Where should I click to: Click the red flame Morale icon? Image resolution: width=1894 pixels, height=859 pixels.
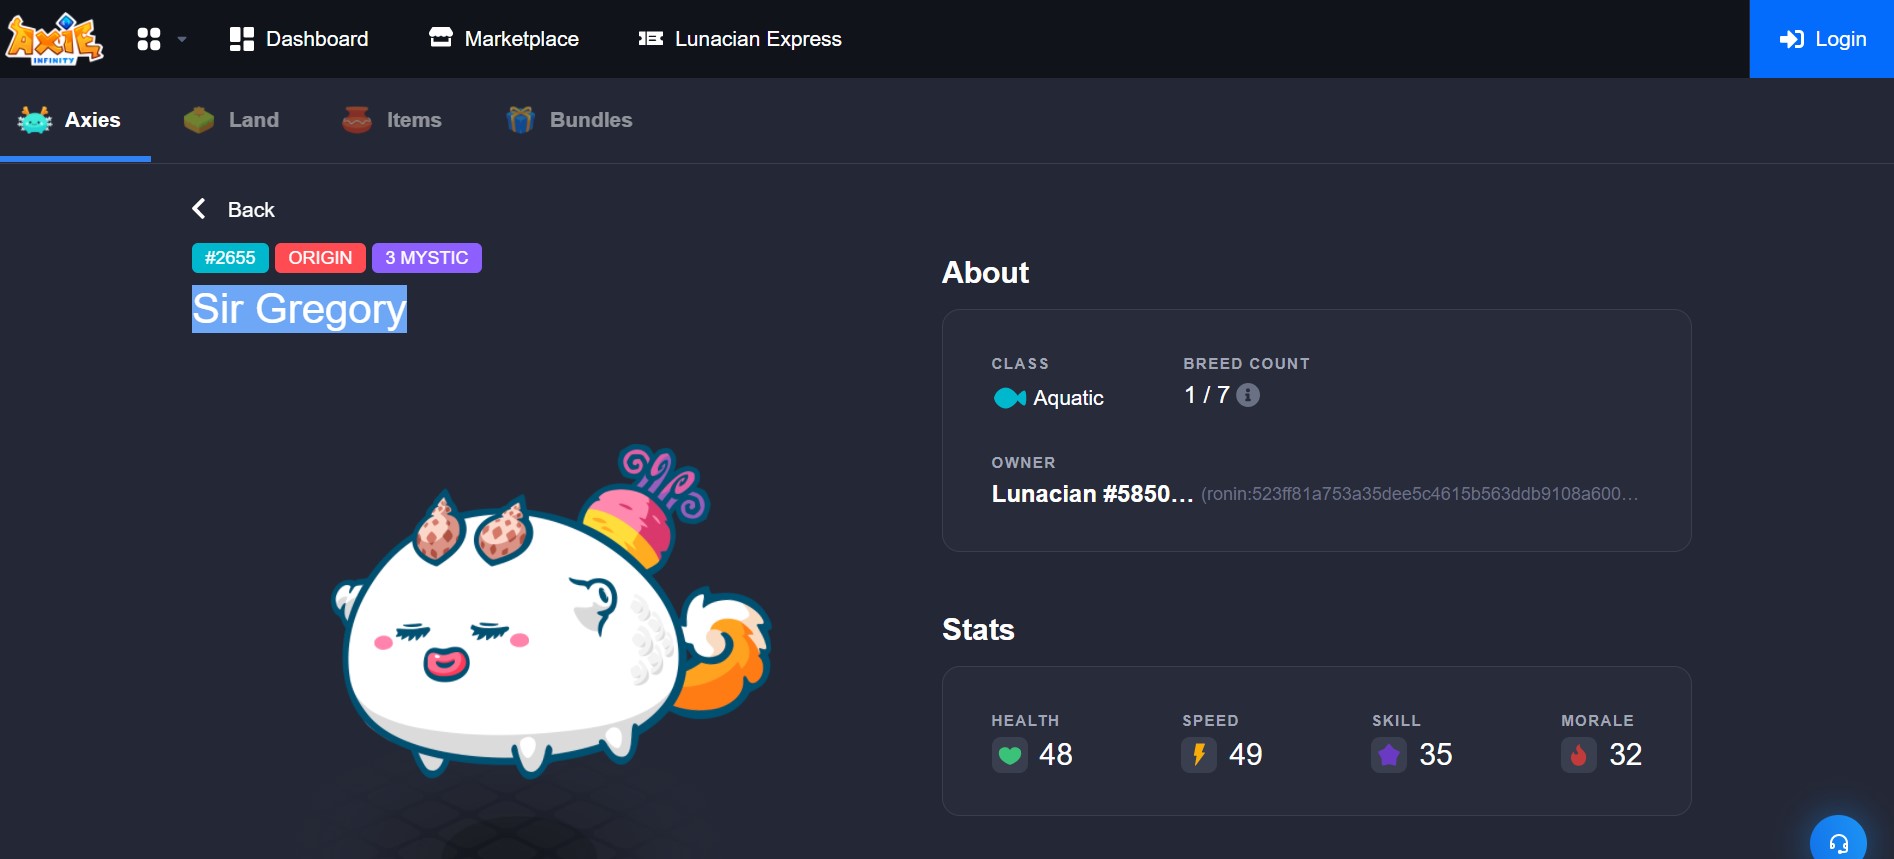tap(1579, 755)
